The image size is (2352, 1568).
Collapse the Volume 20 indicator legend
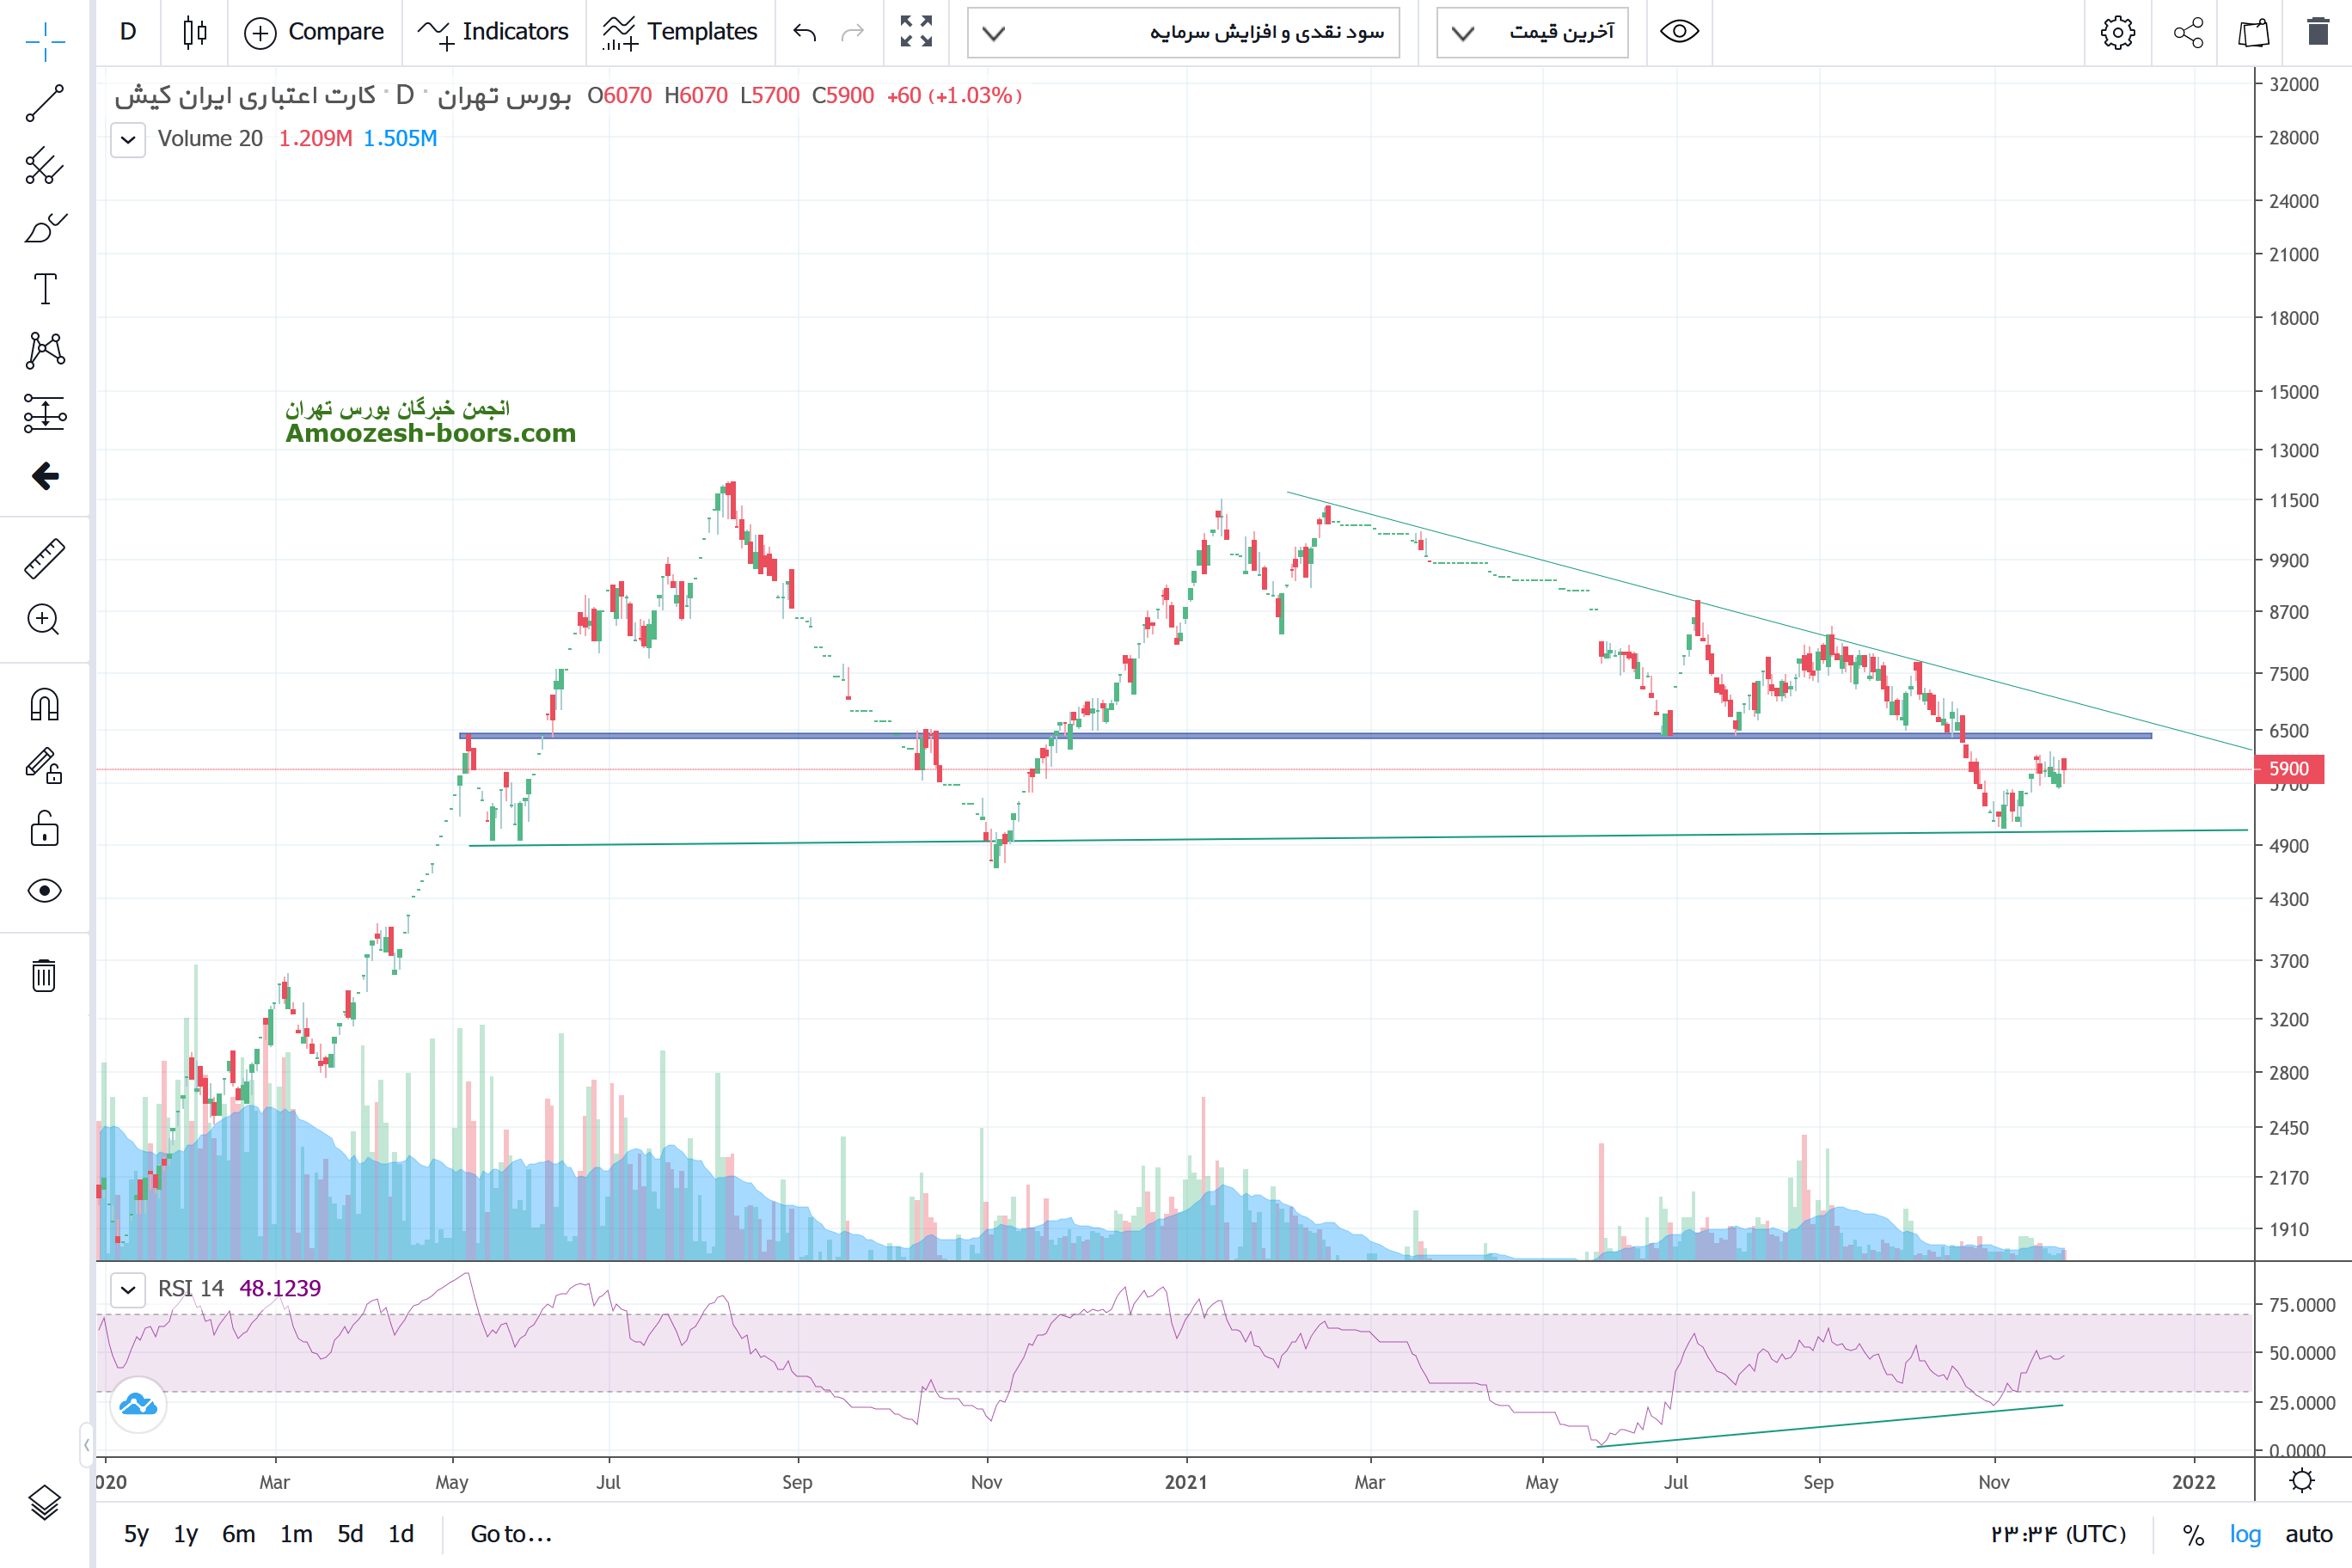[x=128, y=139]
